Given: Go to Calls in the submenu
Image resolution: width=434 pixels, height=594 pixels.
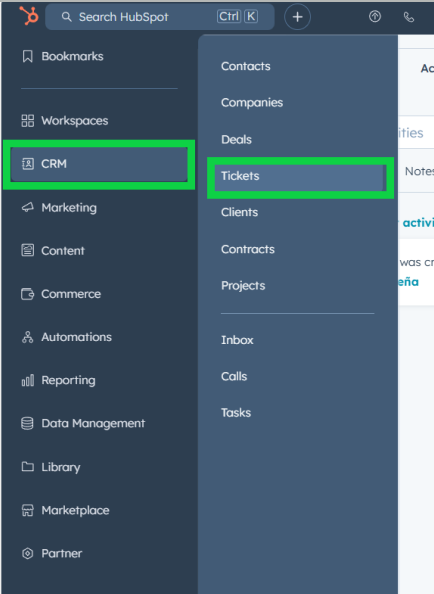Looking at the screenshot, I should (x=234, y=377).
